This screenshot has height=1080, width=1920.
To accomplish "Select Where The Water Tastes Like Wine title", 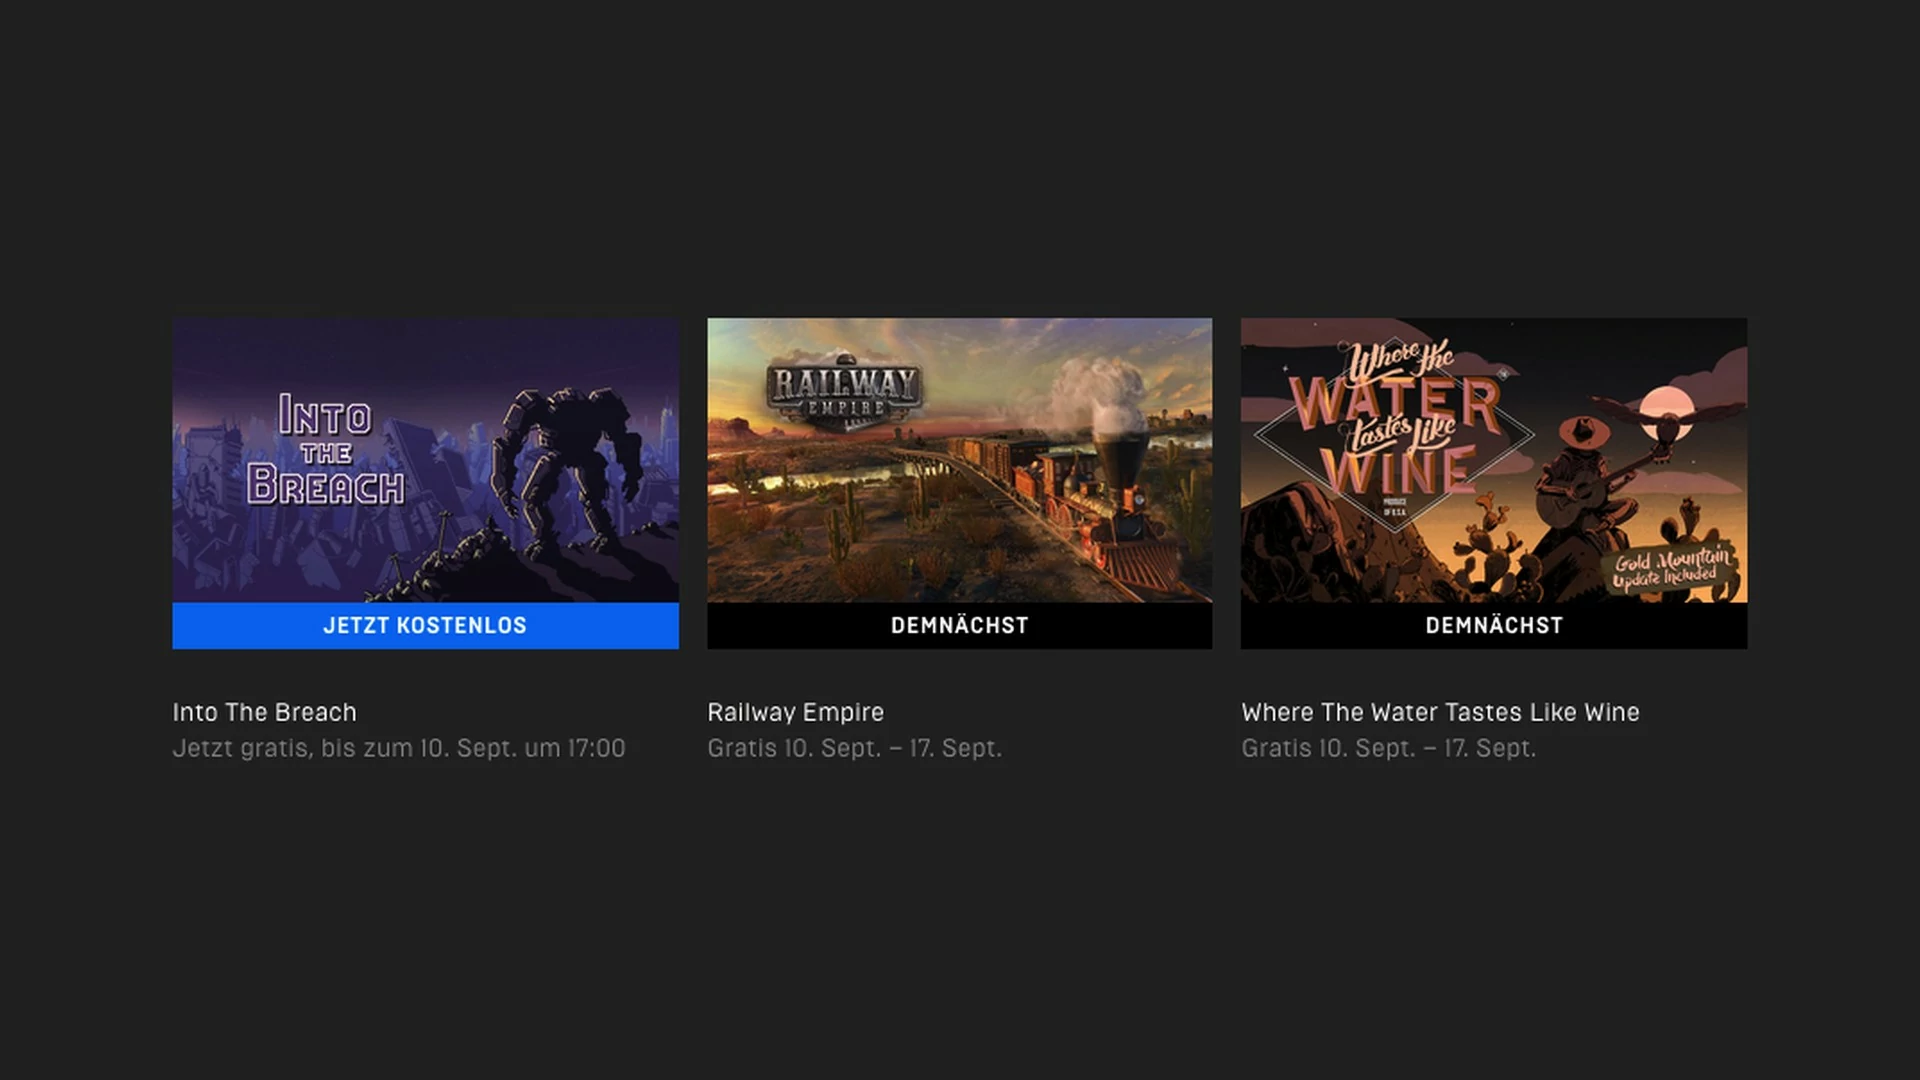I will tap(1440, 712).
